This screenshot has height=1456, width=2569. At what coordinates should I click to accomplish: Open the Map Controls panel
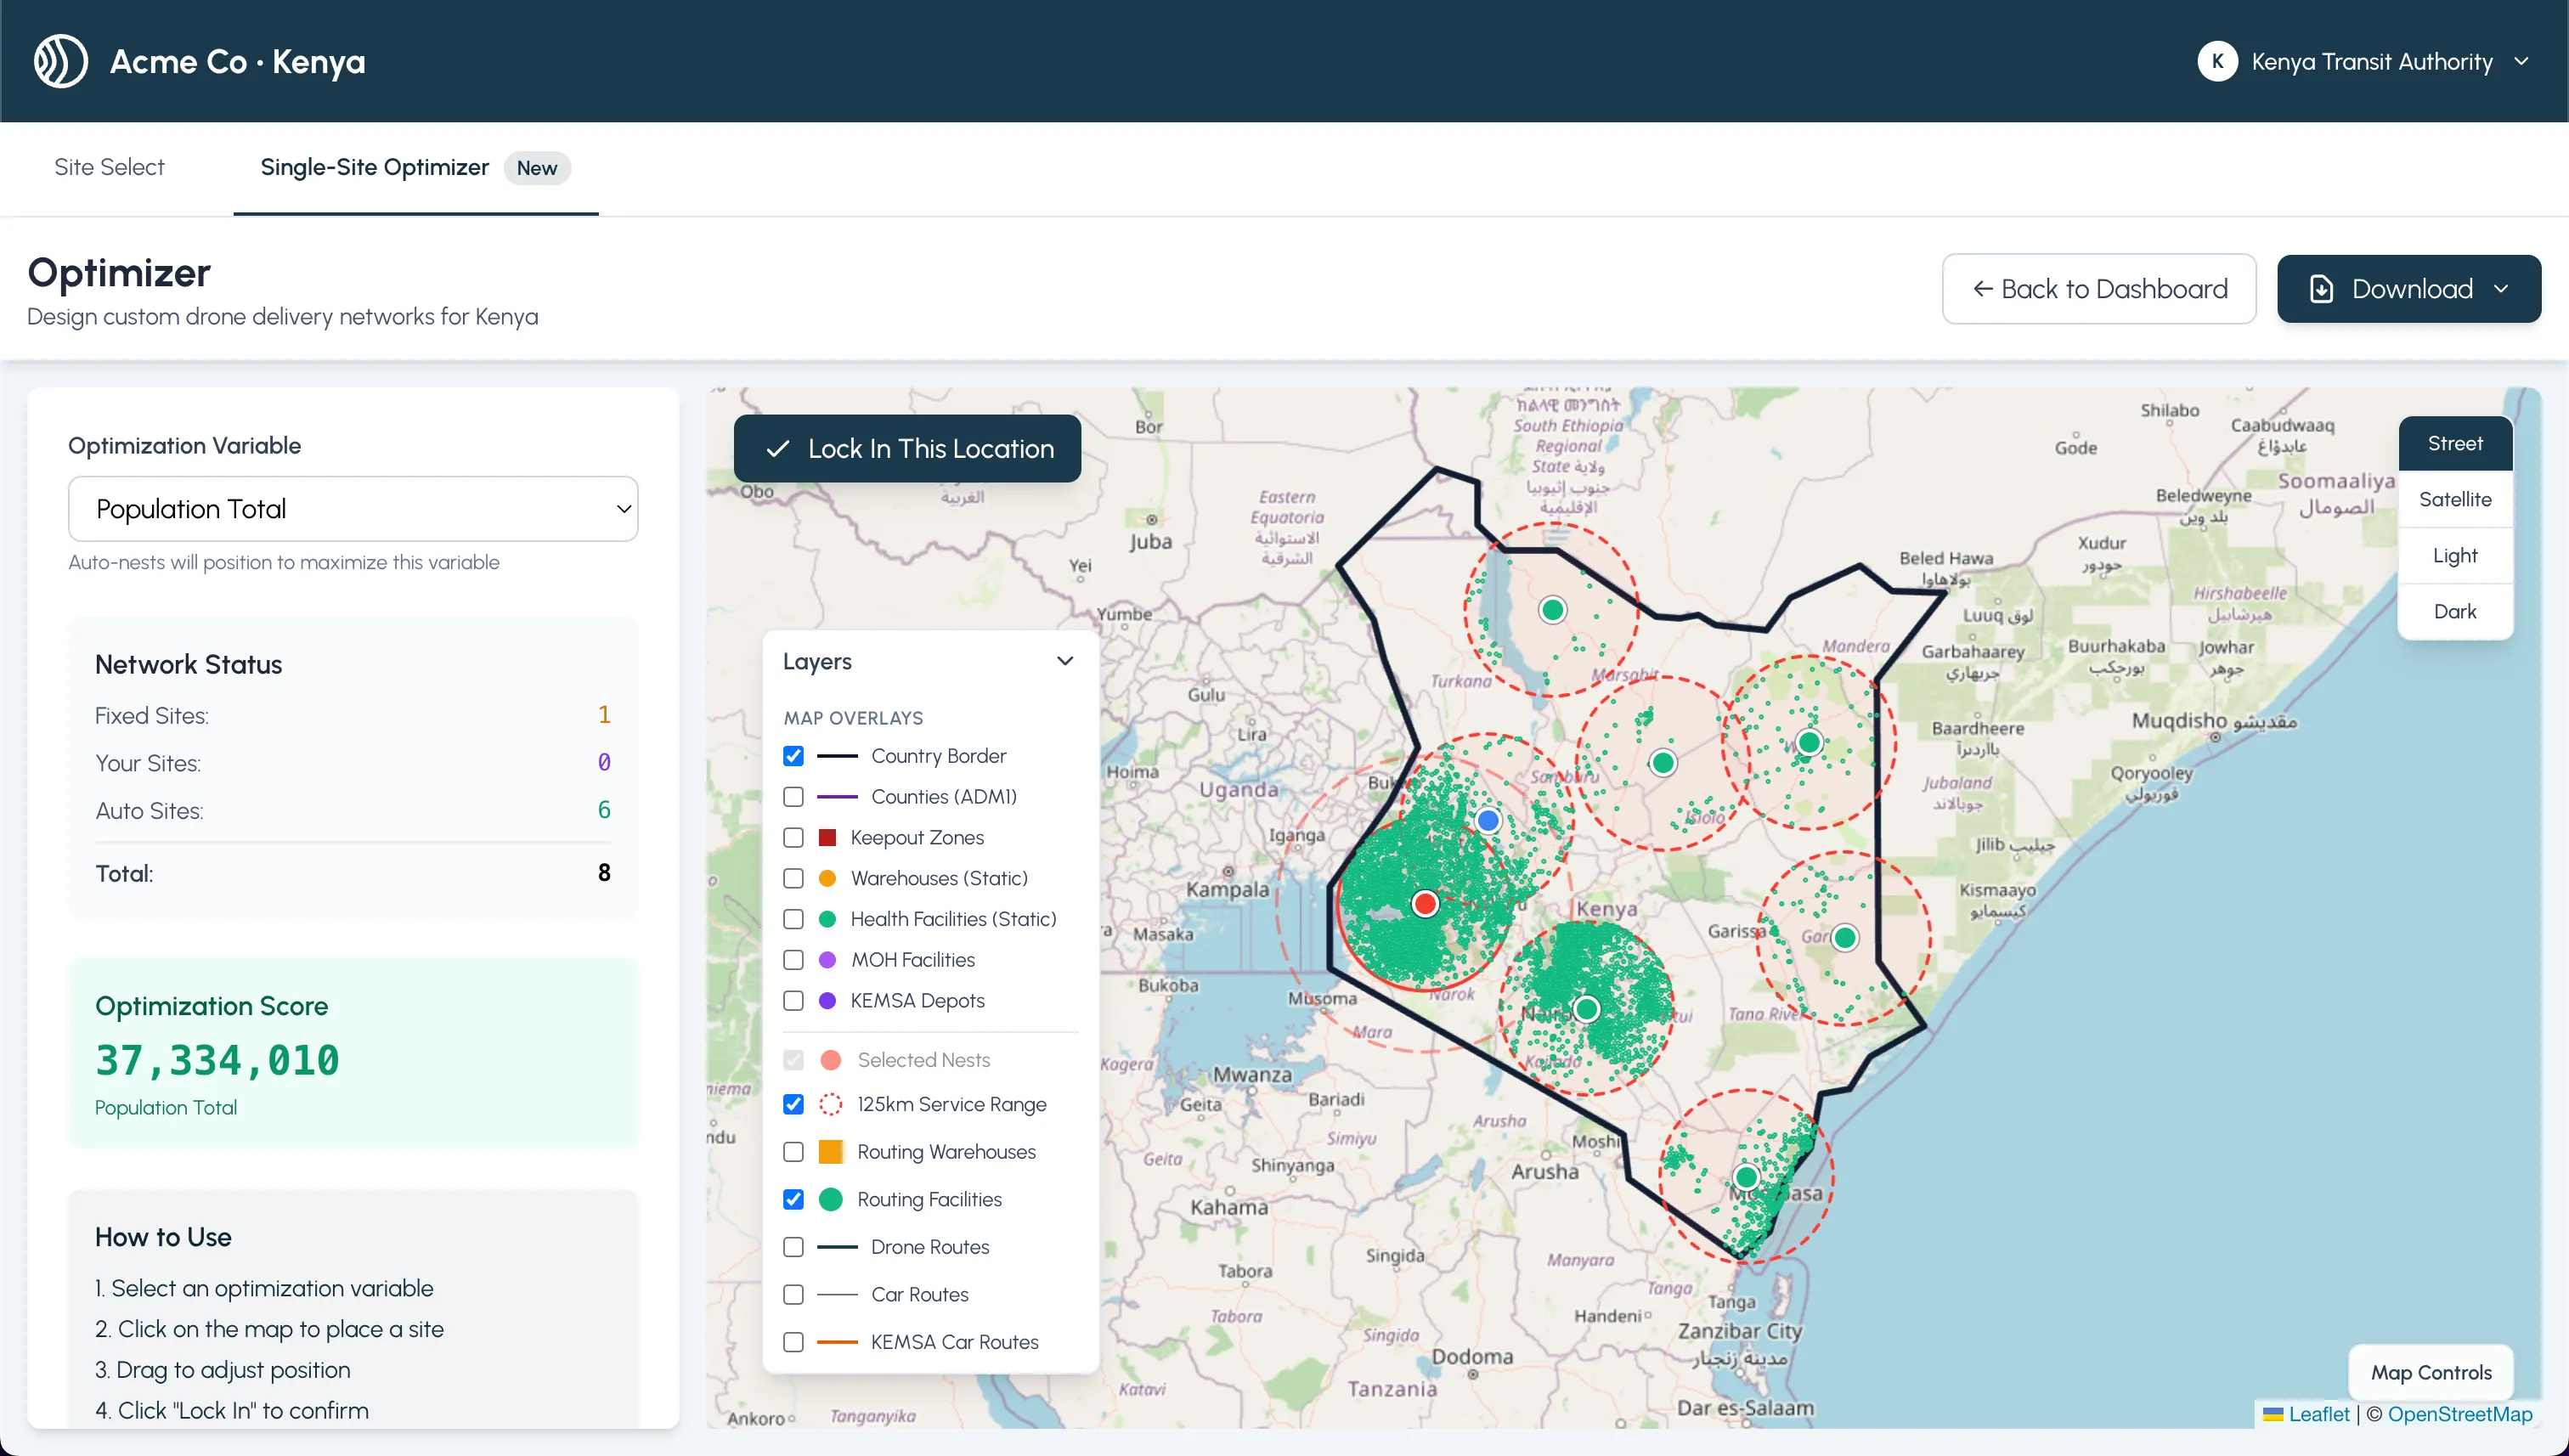(x=2430, y=1372)
